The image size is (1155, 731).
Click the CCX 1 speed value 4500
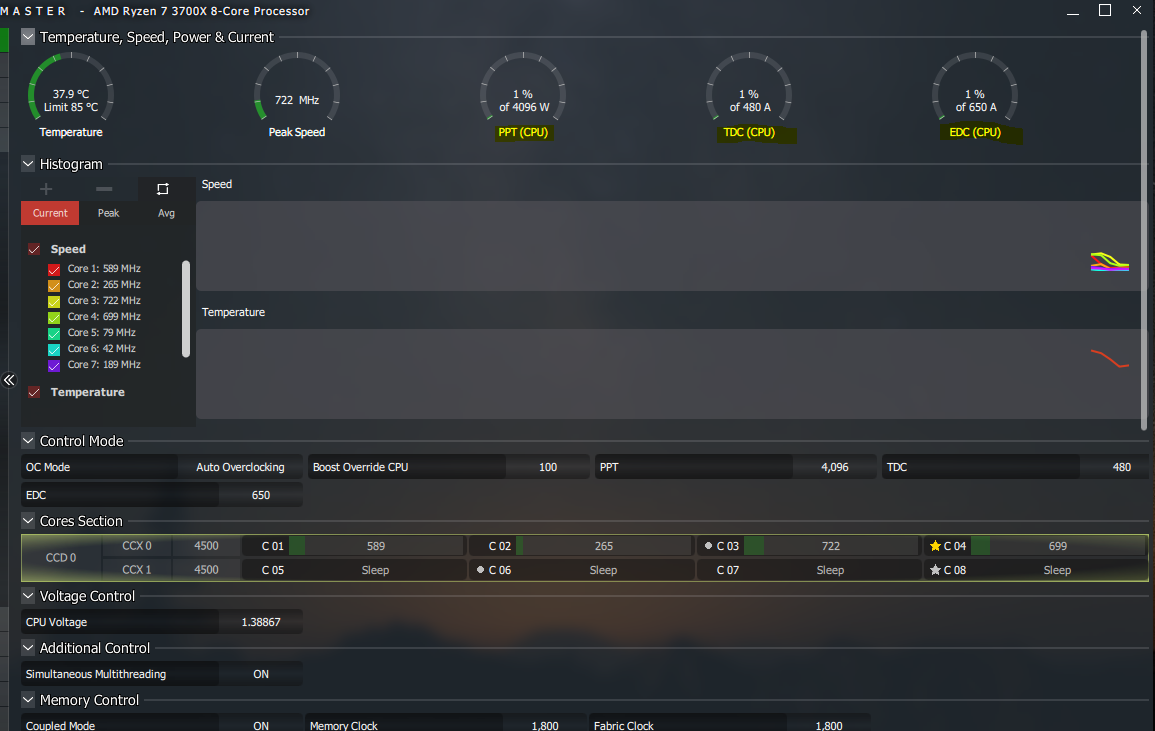tap(206, 570)
